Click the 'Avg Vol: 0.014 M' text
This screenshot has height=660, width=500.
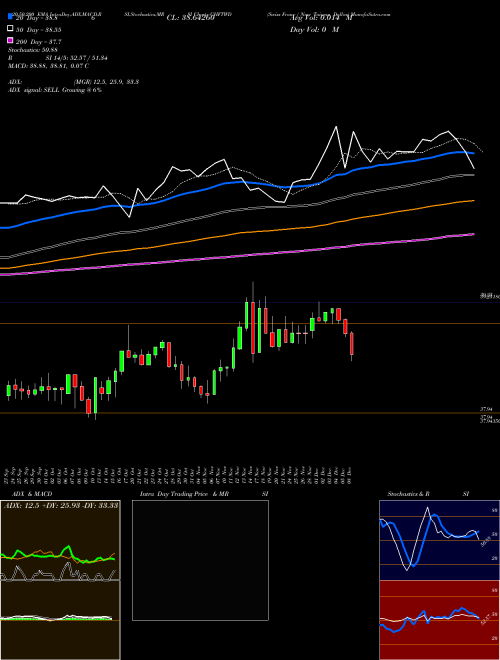click(x=321, y=18)
